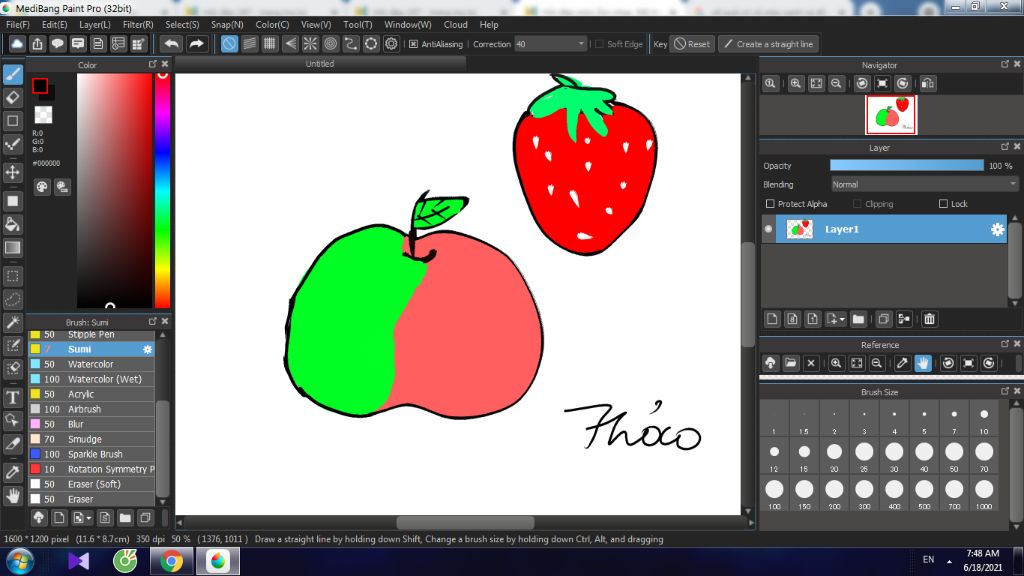Click the rainbow hue bar
Image resolution: width=1024 pixels, height=576 pixels.
pos(162,190)
